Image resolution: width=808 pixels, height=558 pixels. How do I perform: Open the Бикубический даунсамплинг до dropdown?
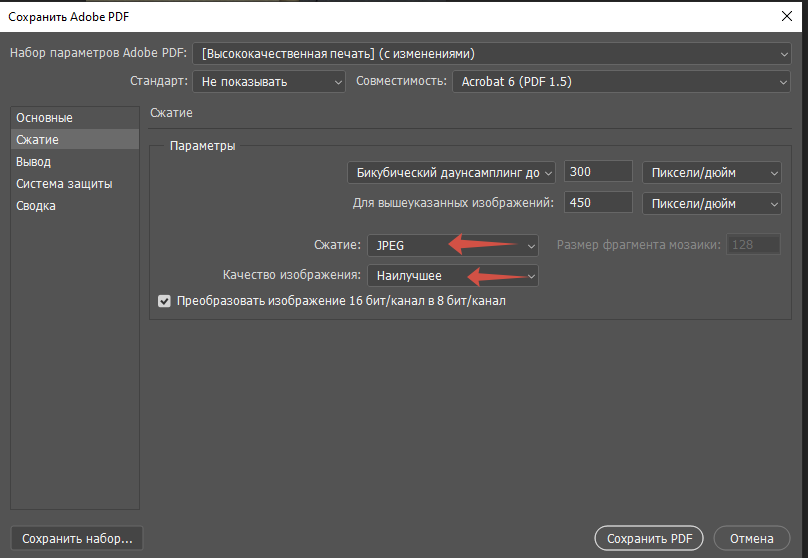(x=451, y=173)
